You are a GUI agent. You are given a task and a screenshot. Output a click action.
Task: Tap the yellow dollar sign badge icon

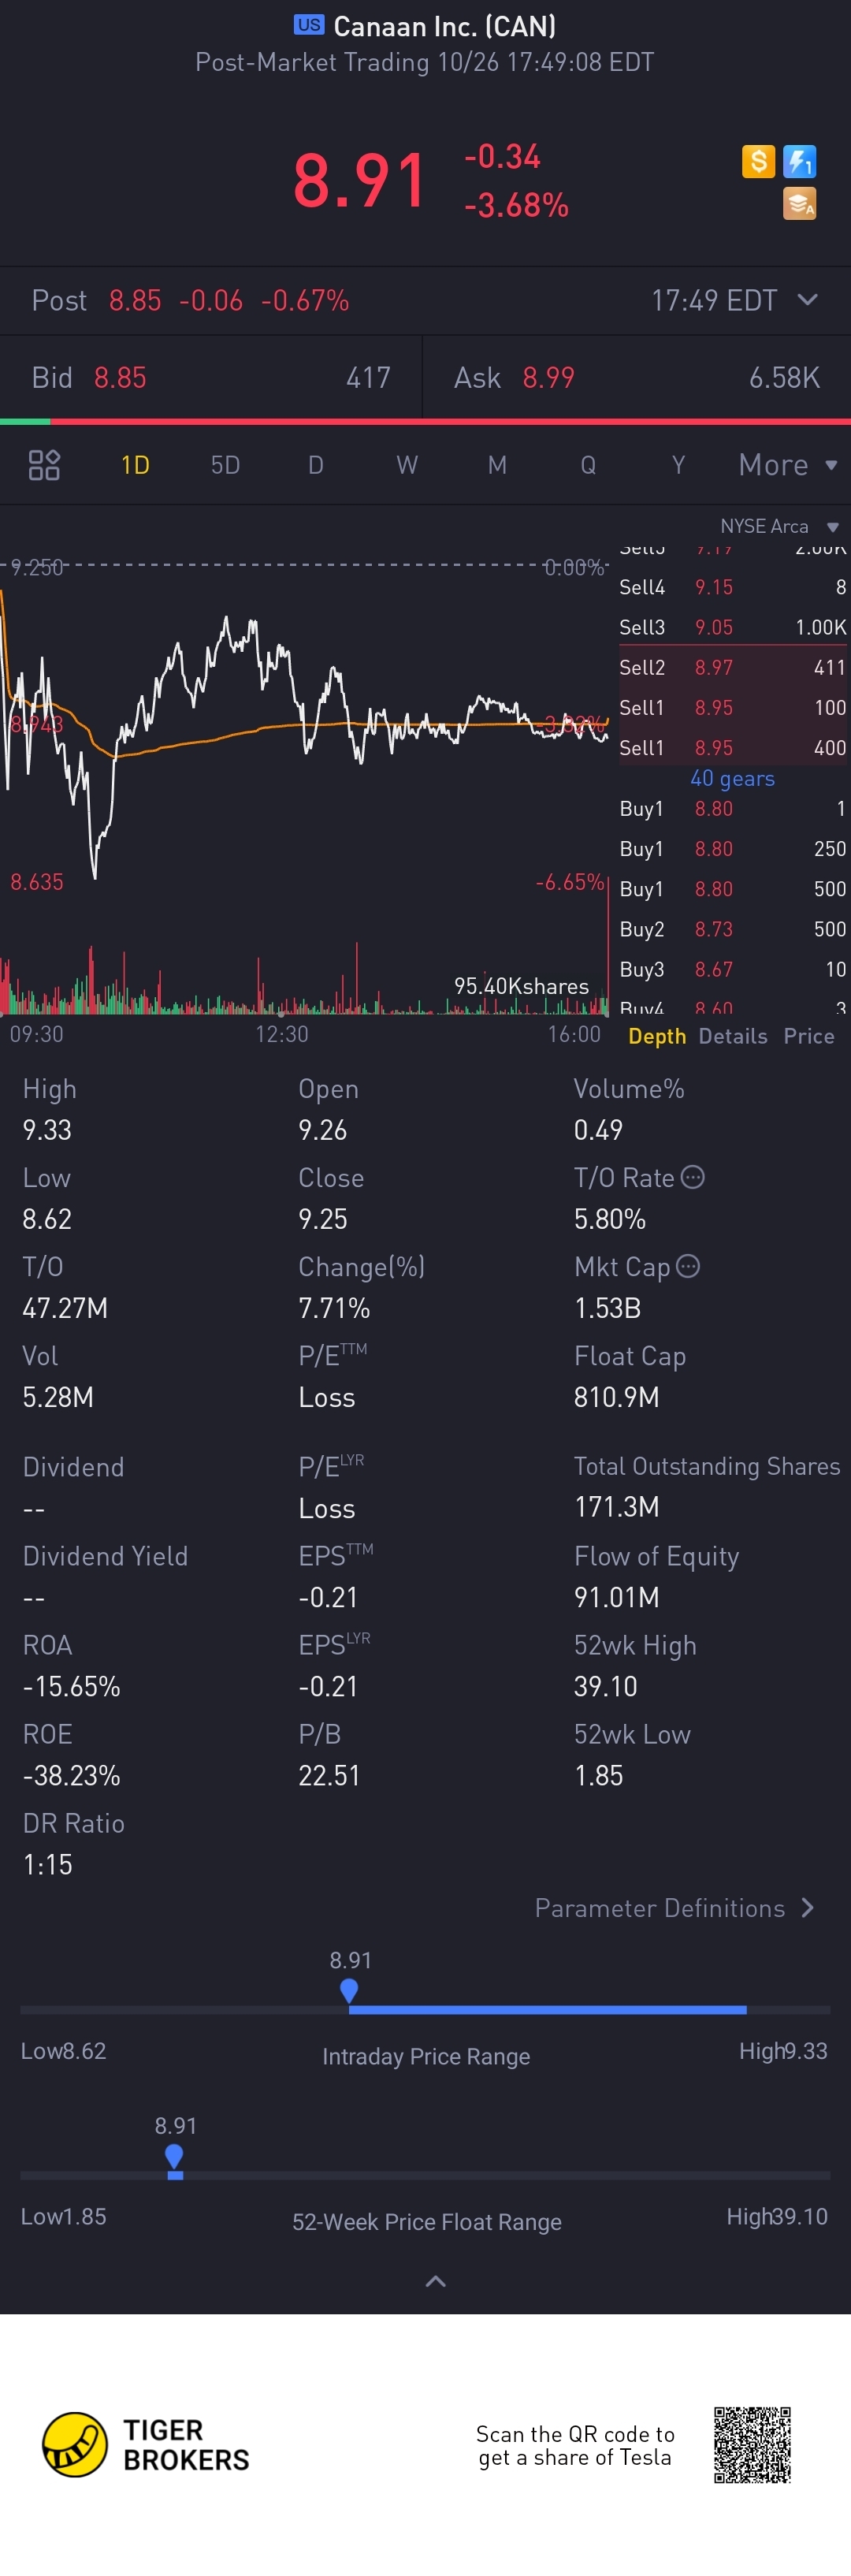point(758,161)
